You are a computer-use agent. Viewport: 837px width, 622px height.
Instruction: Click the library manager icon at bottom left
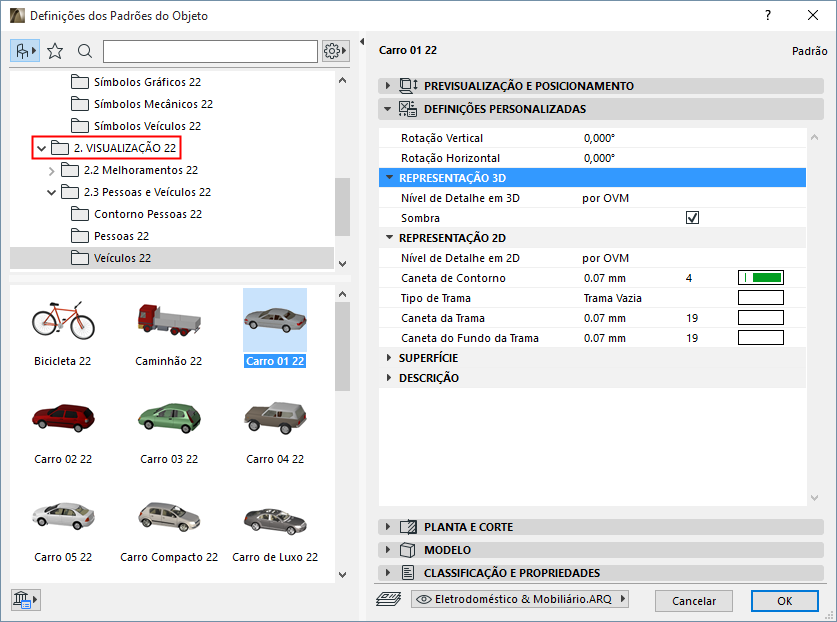(24, 600)
